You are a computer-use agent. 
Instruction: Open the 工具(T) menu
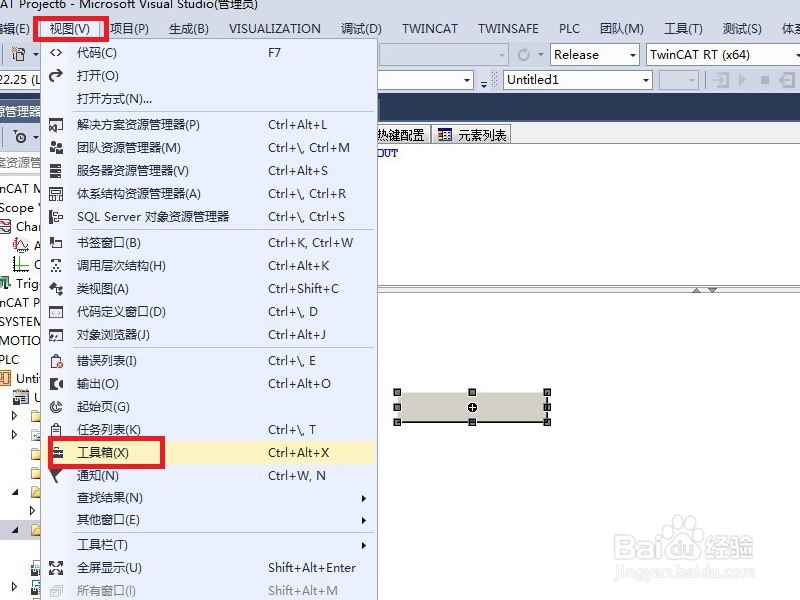683,29
